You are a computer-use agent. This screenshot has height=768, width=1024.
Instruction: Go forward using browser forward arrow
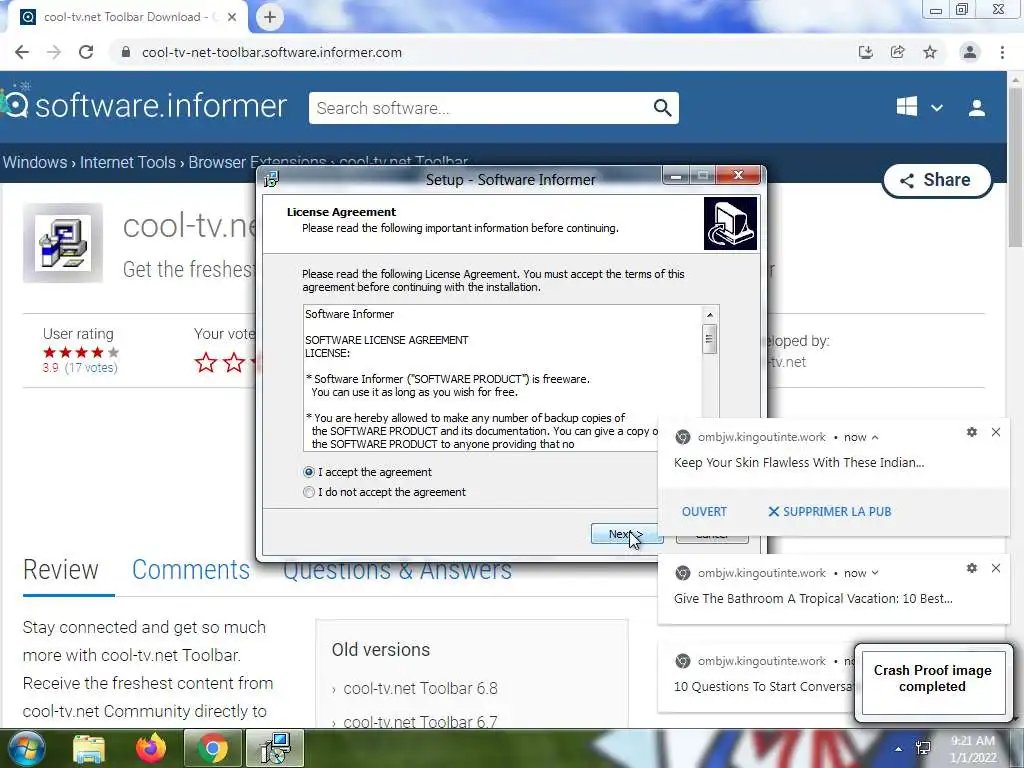(54, 52)
